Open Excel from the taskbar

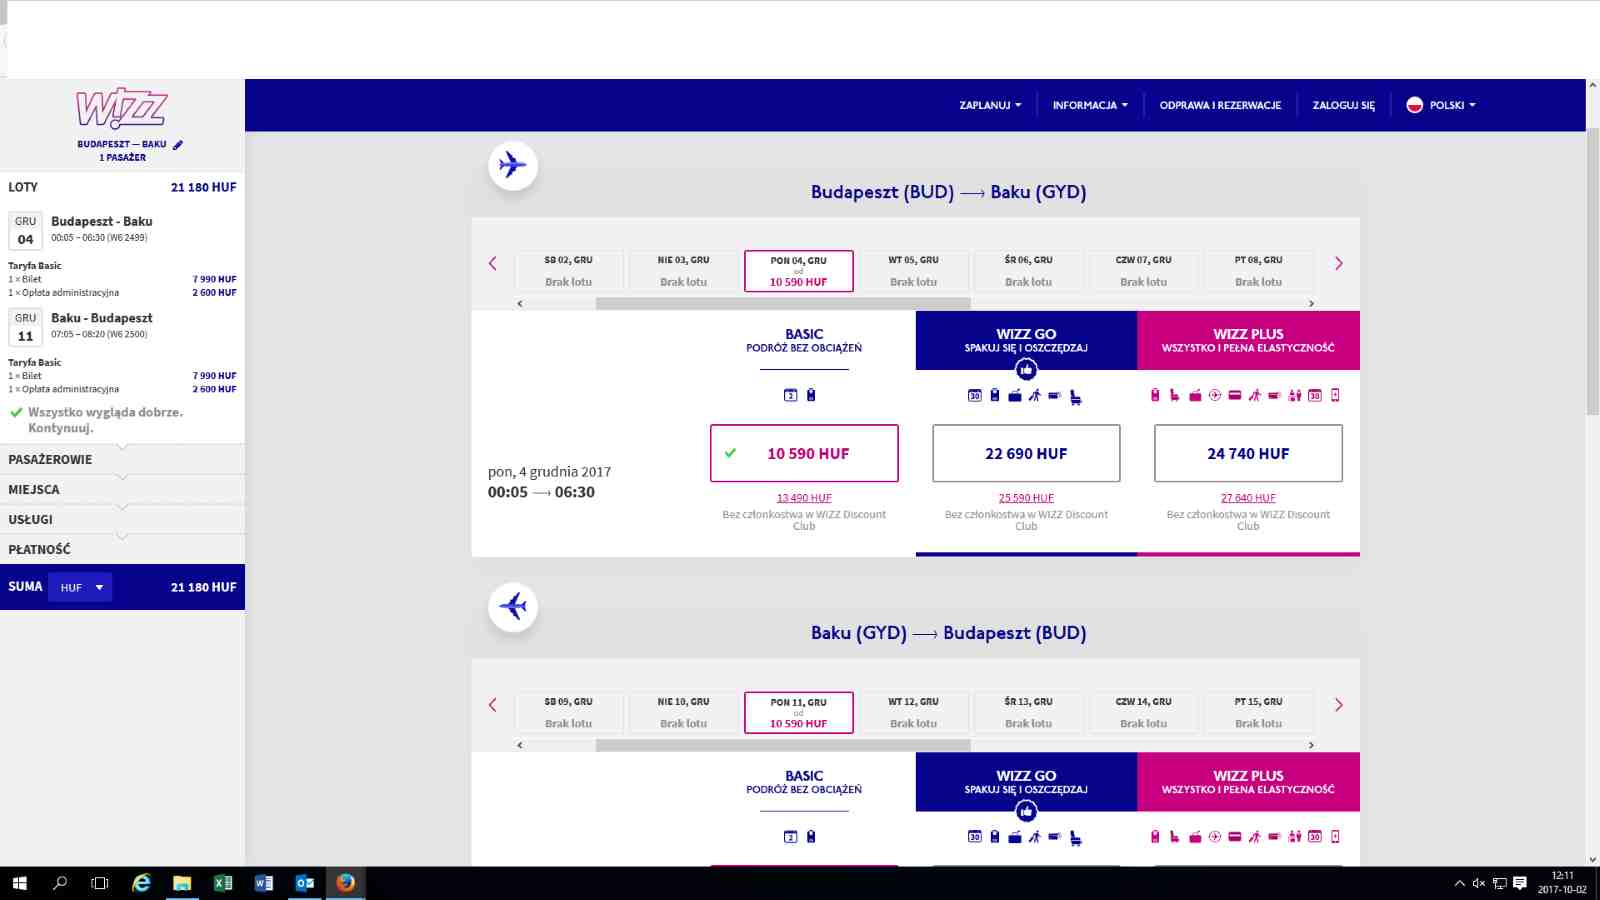tap(223, 883)
